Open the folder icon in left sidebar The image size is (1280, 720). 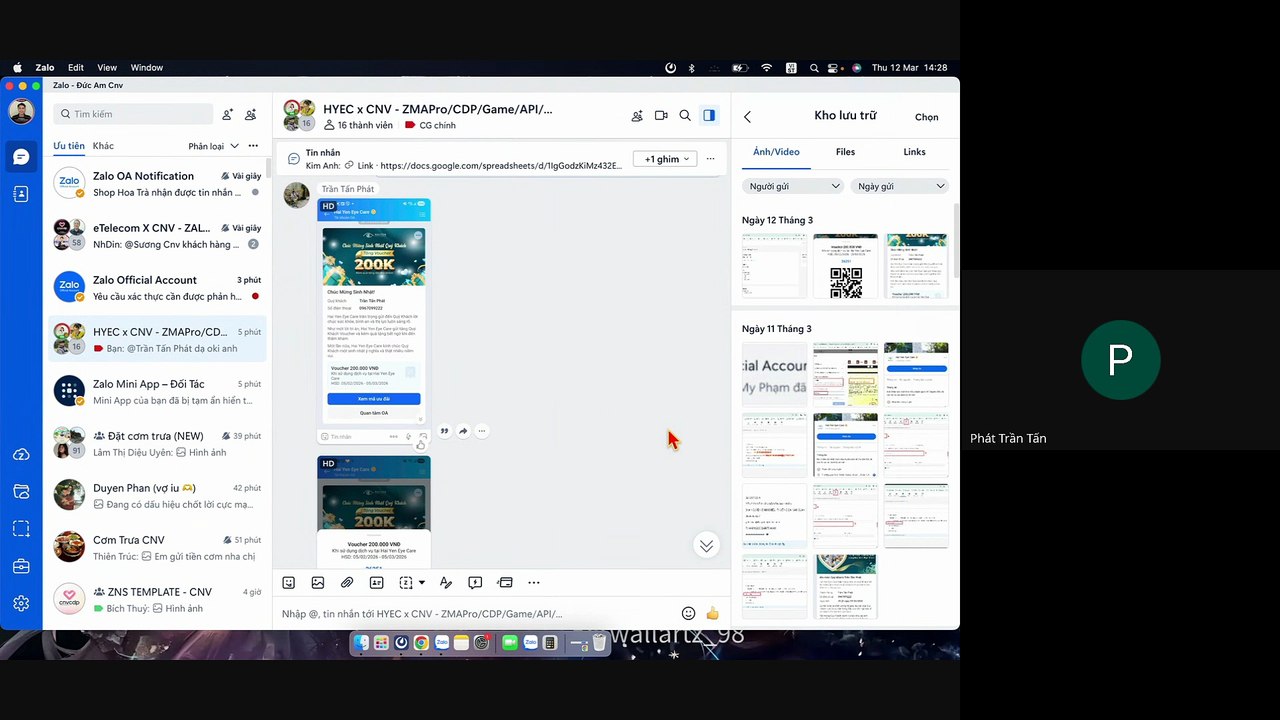pos(21,491)
